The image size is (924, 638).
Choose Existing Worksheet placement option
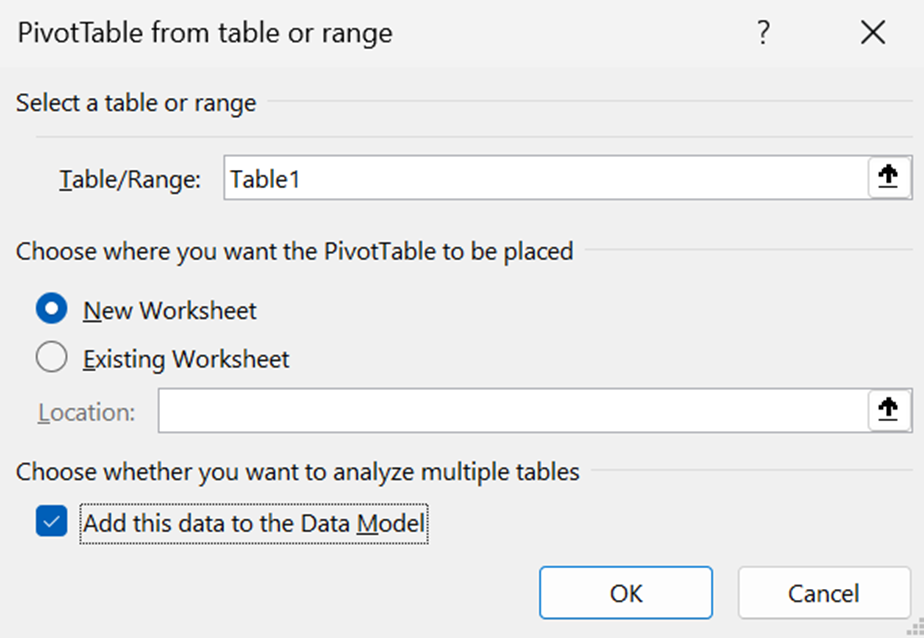[51, 356]
